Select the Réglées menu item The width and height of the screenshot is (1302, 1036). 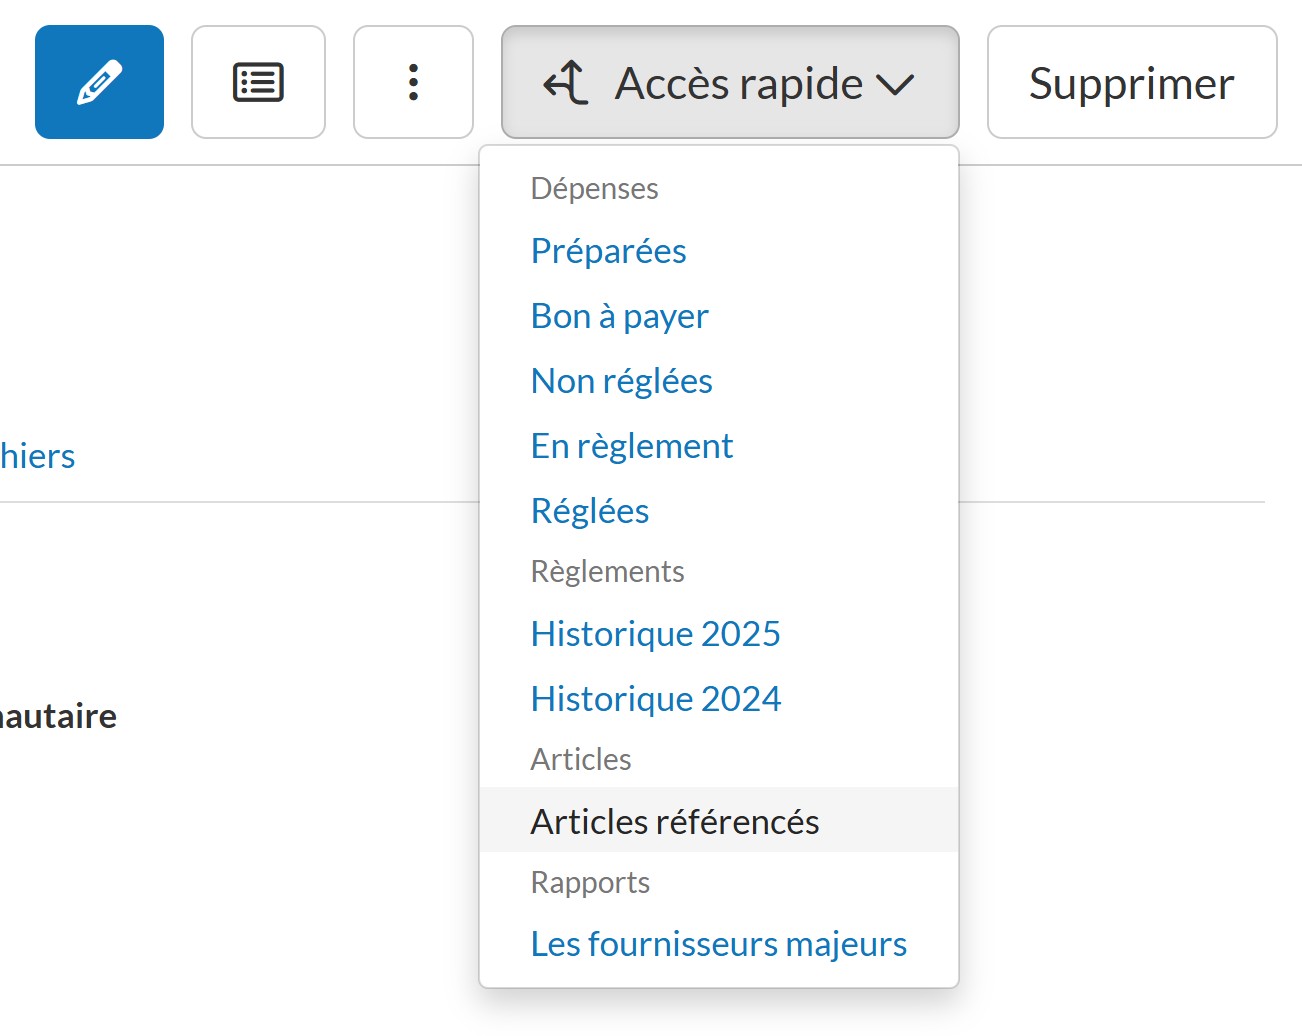point(589,511)
